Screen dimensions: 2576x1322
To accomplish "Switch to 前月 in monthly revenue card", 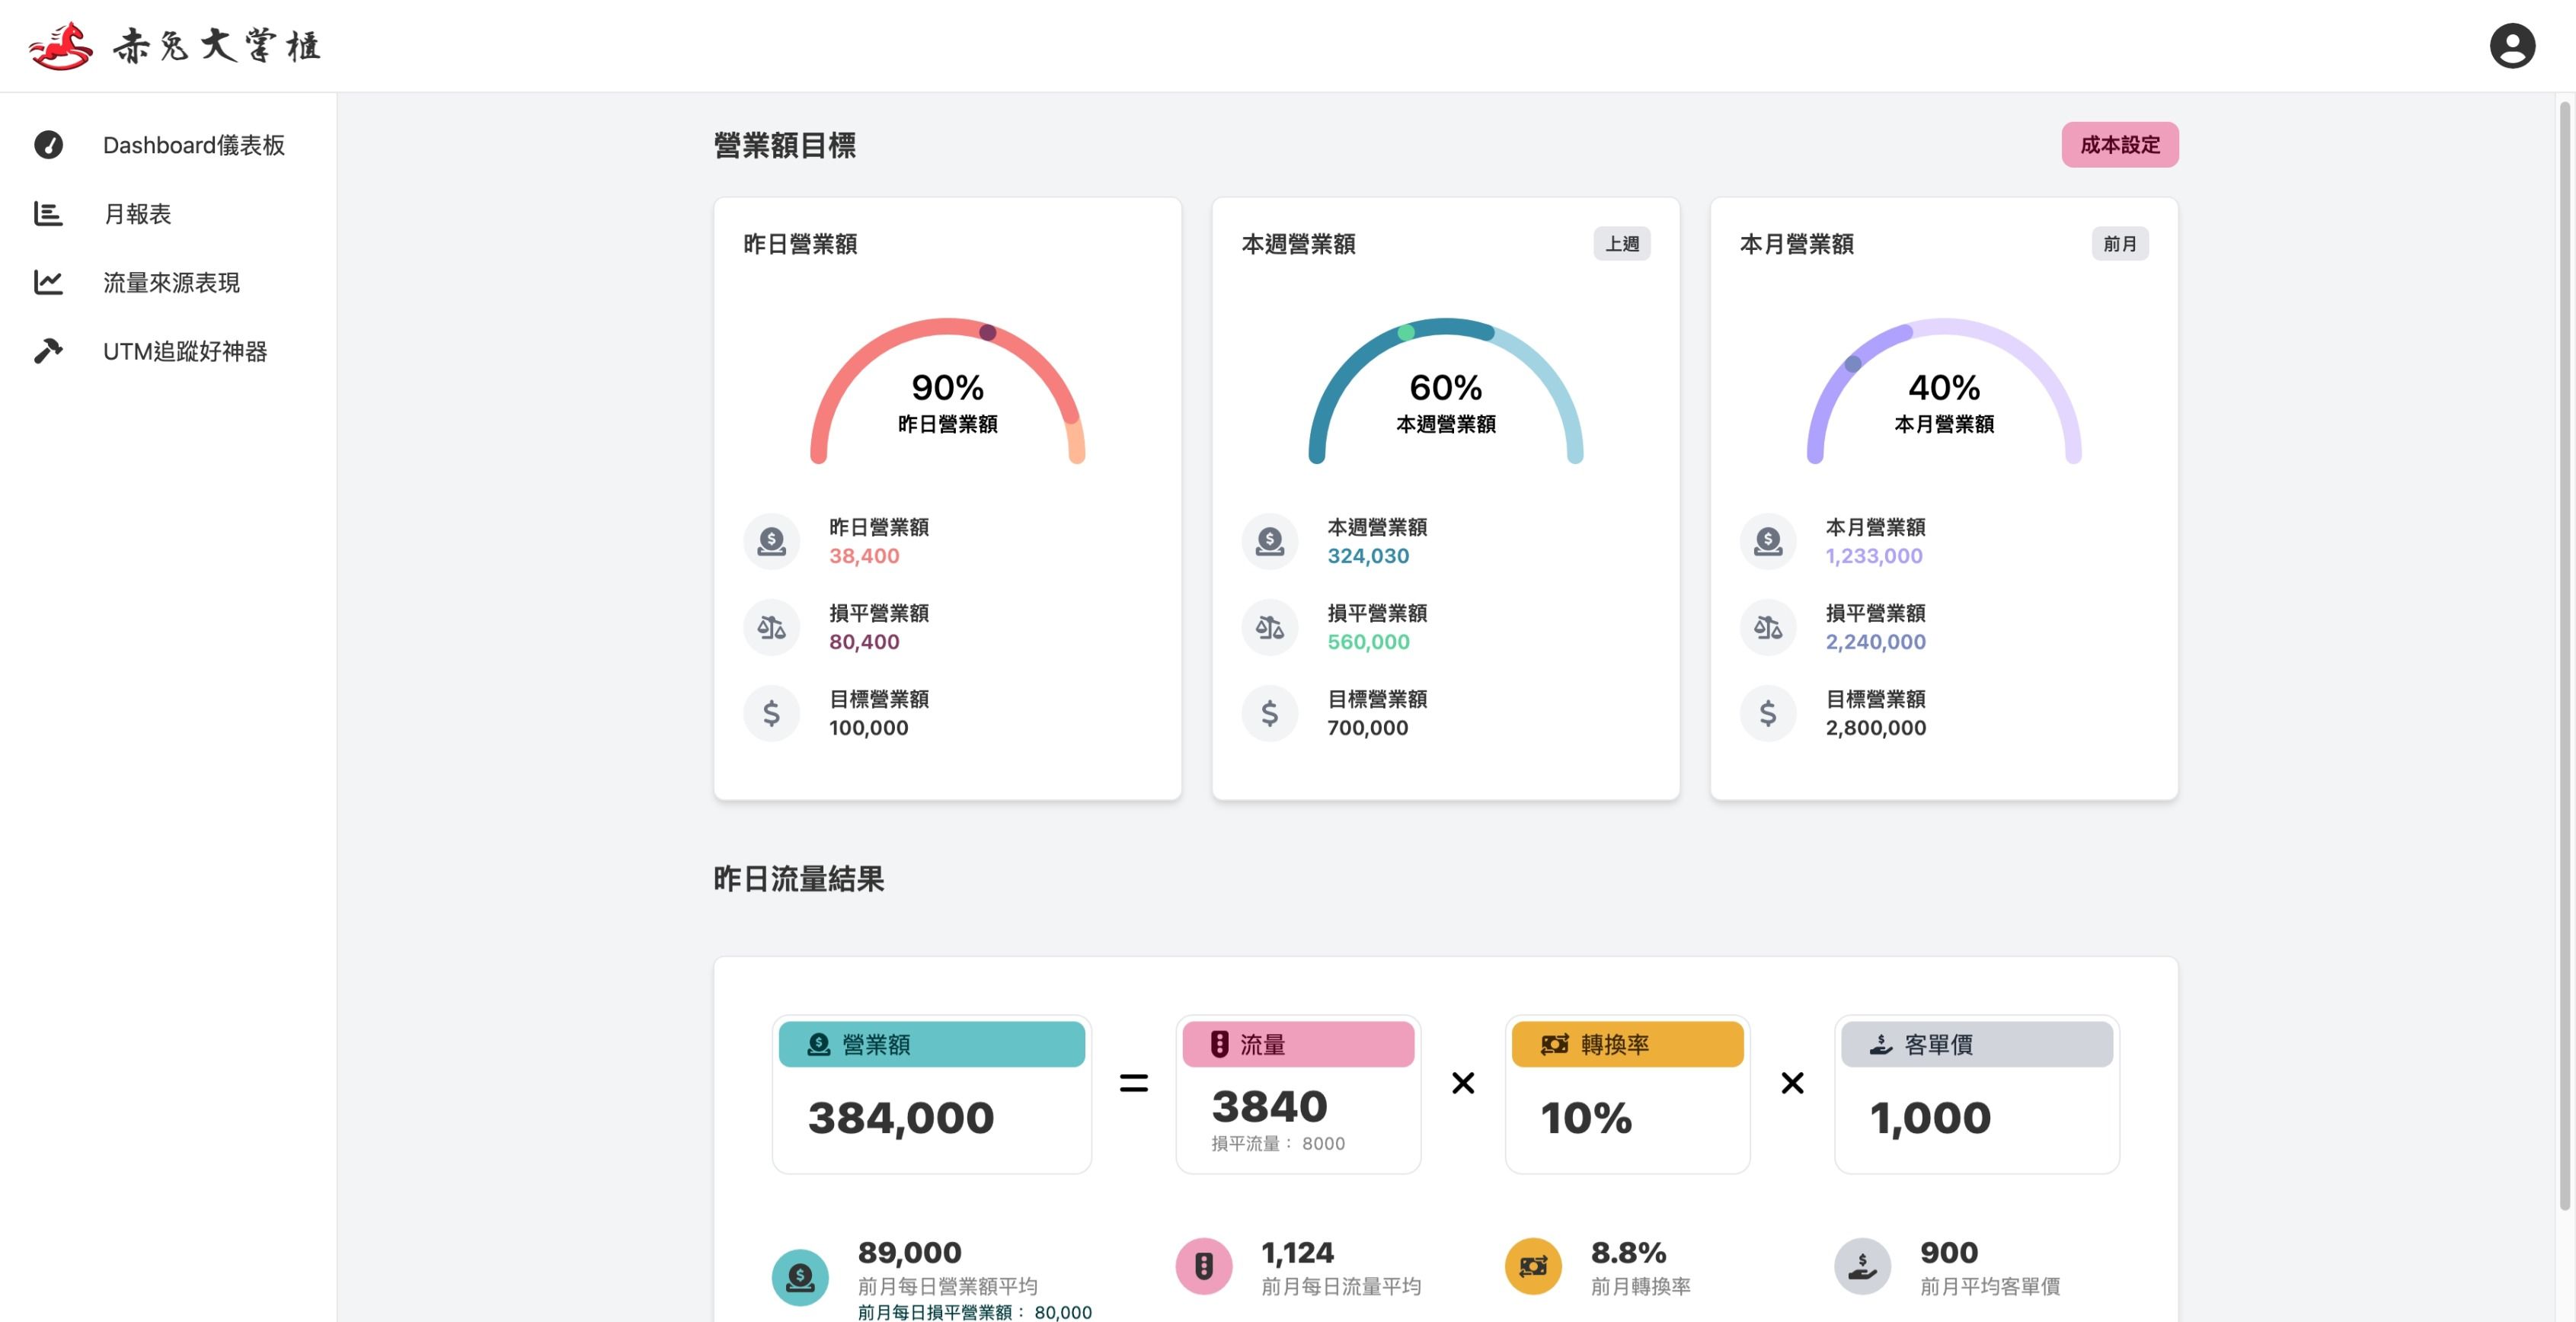I will 2119,243.
